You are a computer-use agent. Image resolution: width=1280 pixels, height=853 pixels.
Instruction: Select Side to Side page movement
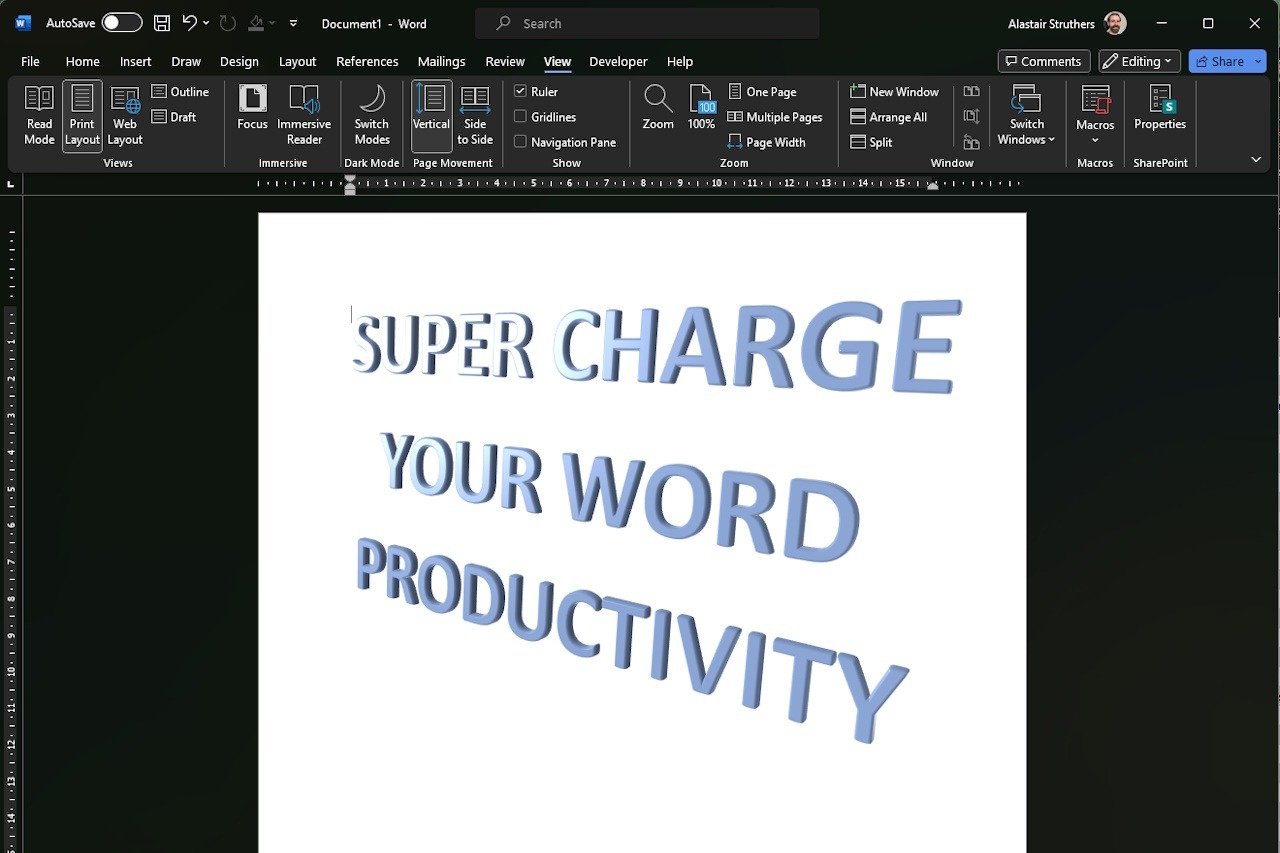(475, 115)
